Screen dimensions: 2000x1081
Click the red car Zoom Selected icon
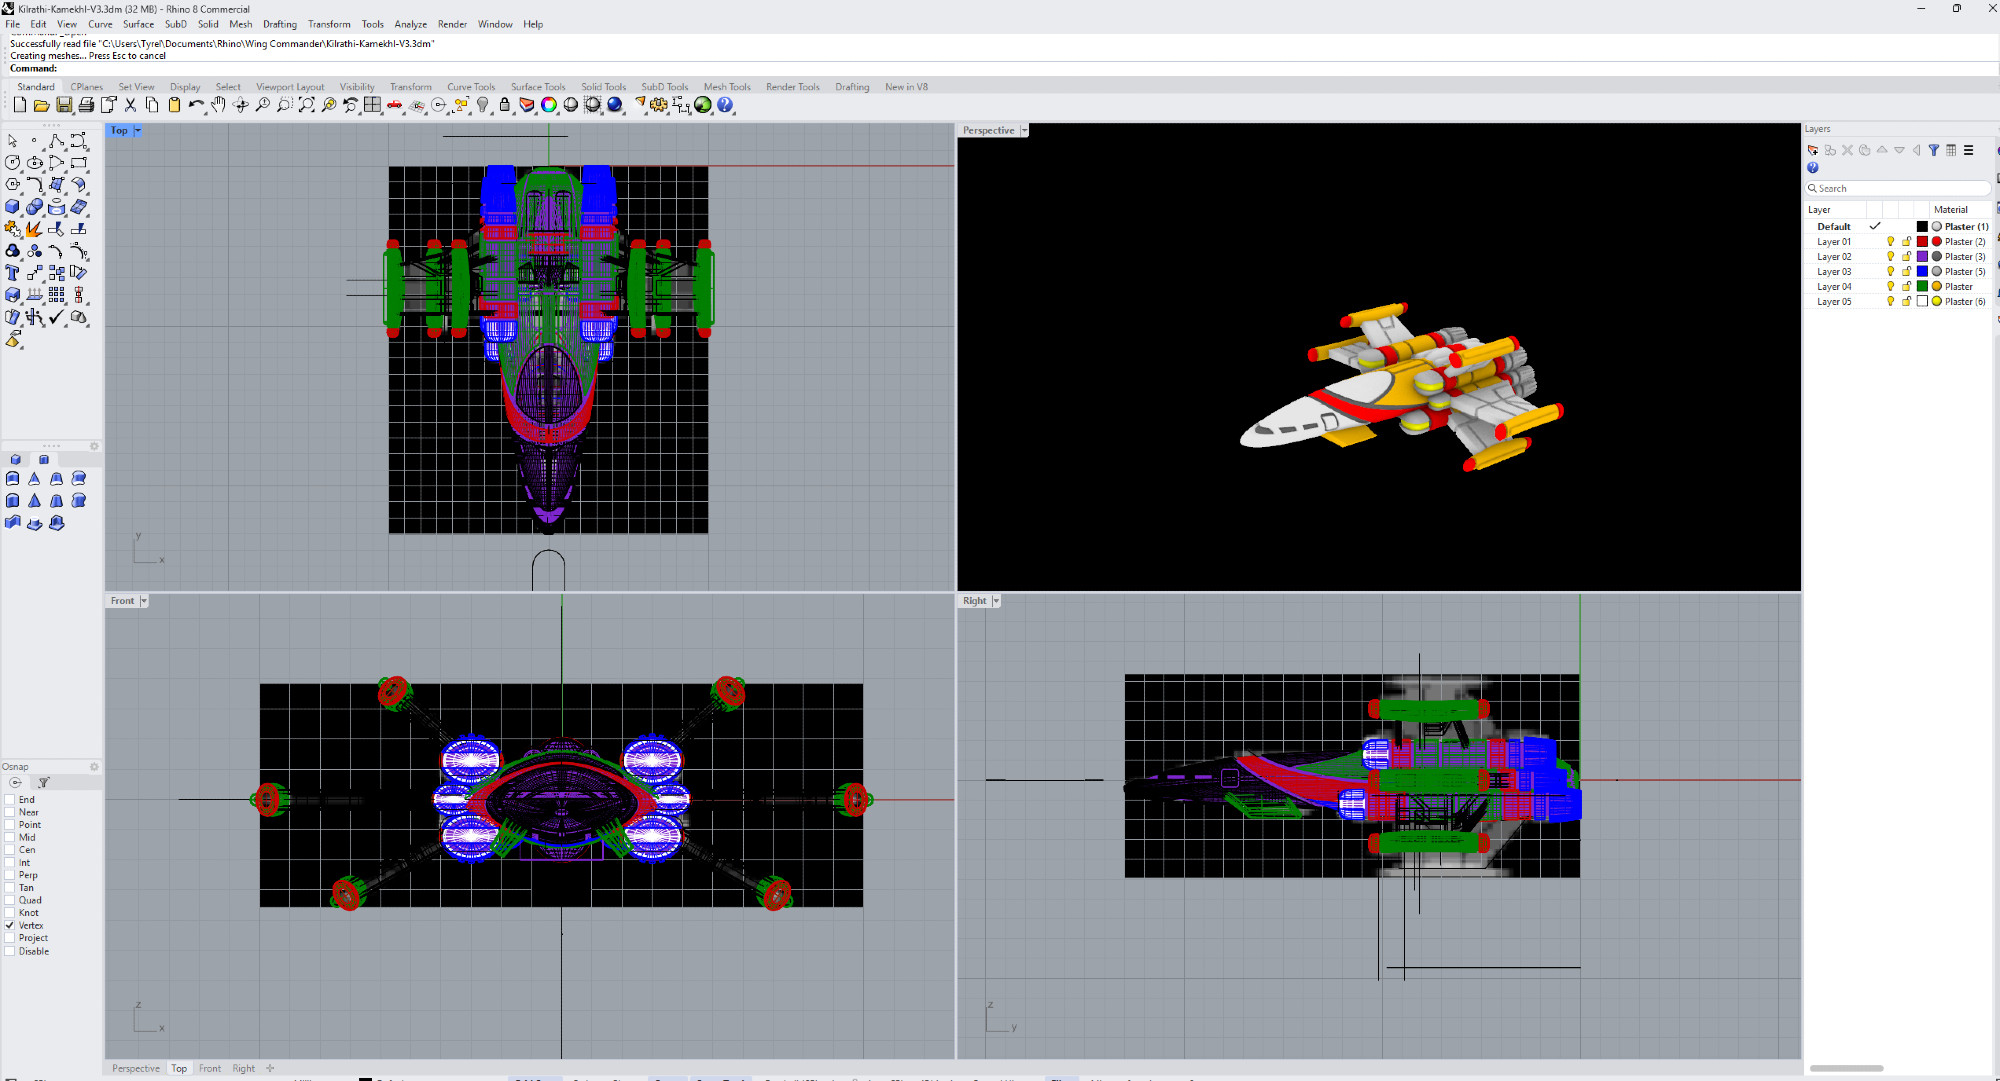395,105
